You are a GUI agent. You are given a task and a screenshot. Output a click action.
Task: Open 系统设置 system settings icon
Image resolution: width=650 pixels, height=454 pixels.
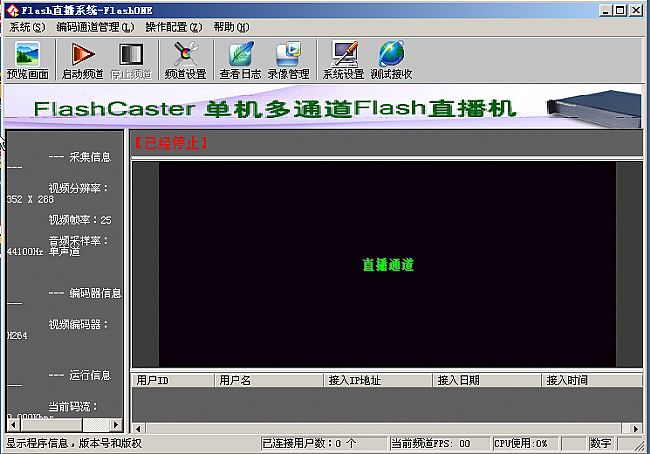[x=343, y=60]
